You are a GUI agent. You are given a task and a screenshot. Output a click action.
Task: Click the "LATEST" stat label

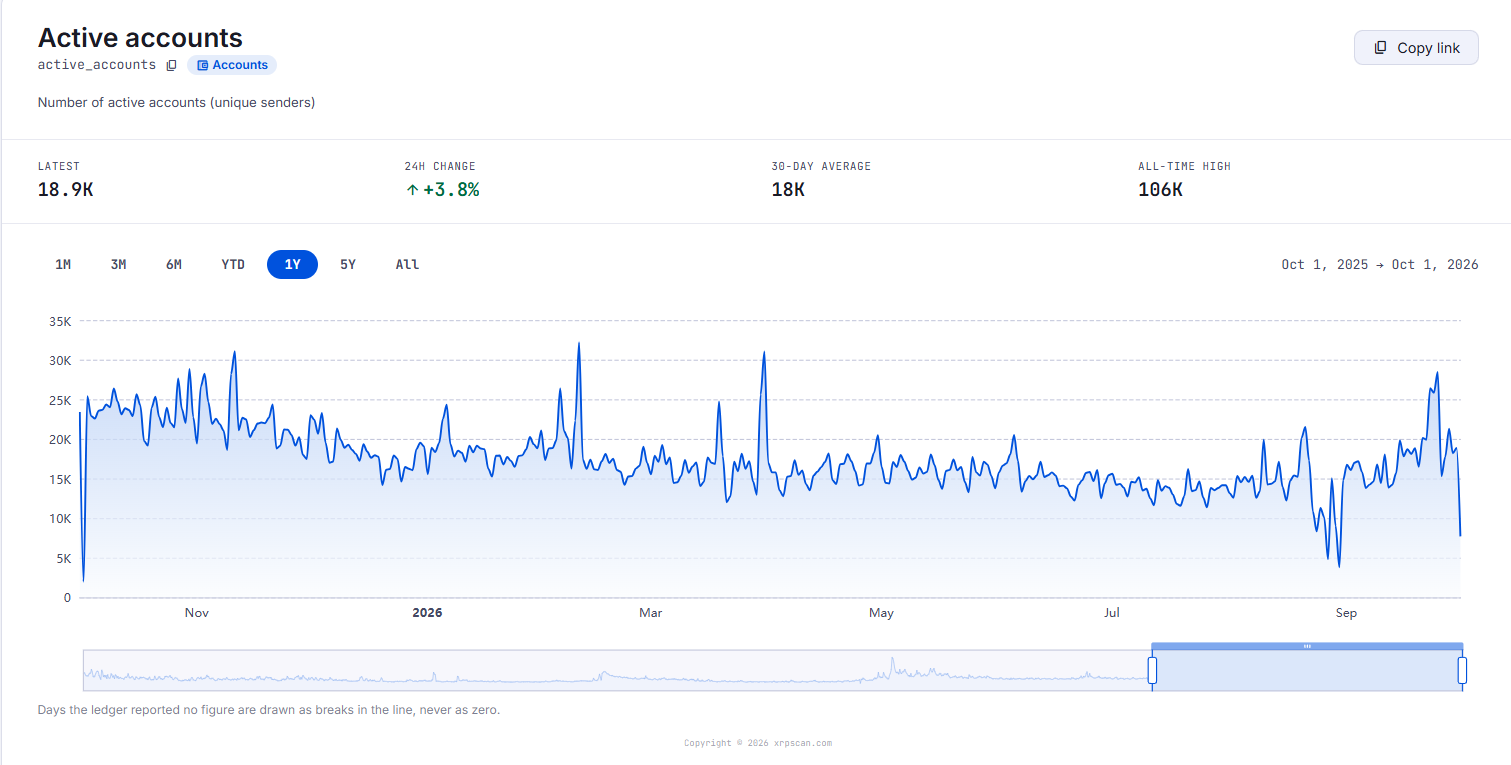tap(59, 166)
